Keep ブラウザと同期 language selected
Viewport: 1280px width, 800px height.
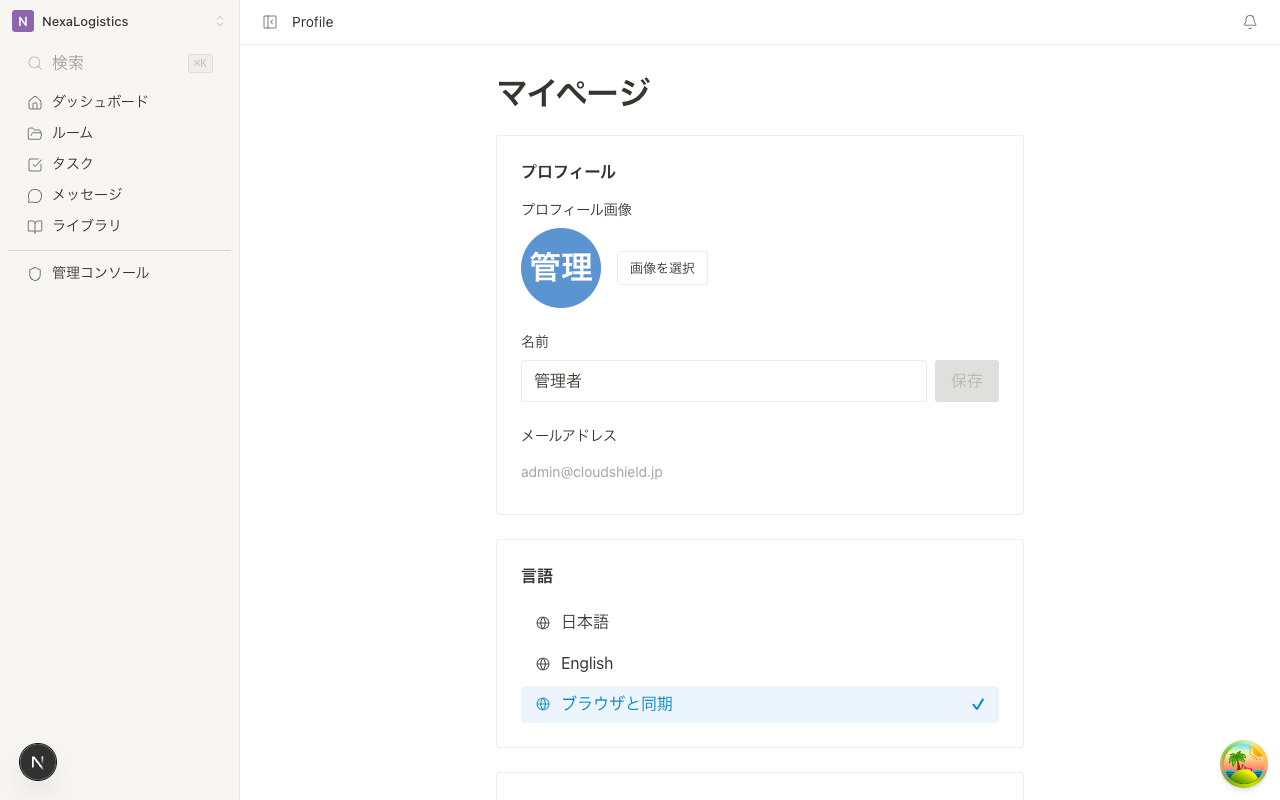click(x=617, y=704)
